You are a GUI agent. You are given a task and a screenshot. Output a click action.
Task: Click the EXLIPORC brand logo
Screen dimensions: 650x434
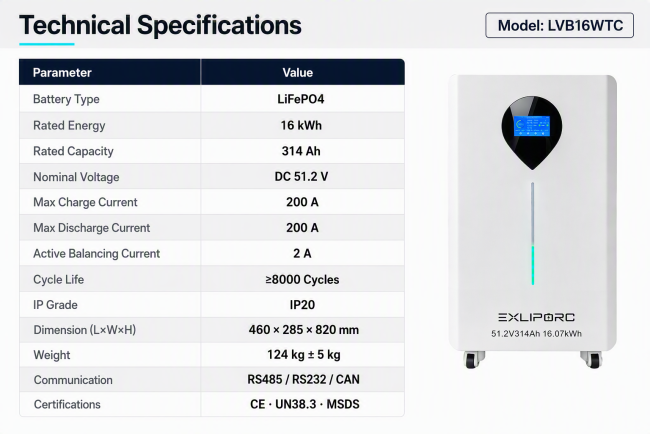536,318
